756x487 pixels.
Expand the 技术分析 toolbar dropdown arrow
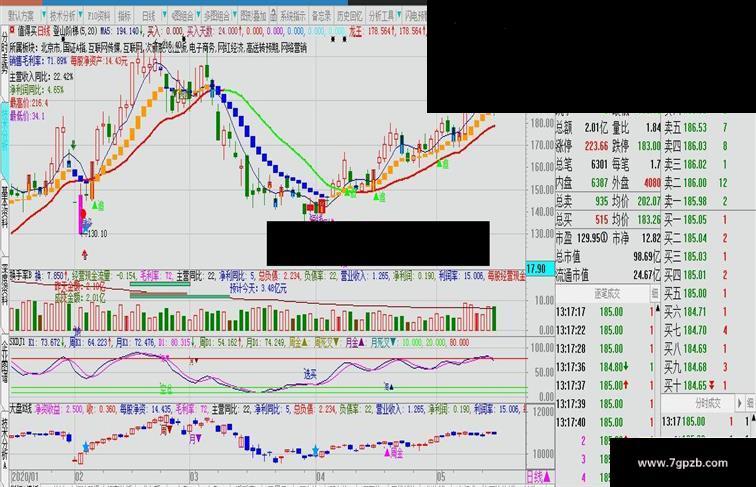click(x=80, y=15)
